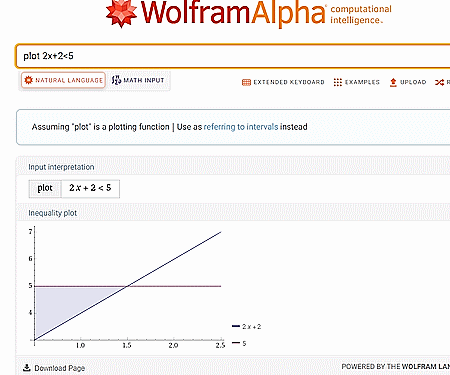Switch to Math Input mode
The height and width of the screenshot is (375, 450).
(x=138, y=80)
